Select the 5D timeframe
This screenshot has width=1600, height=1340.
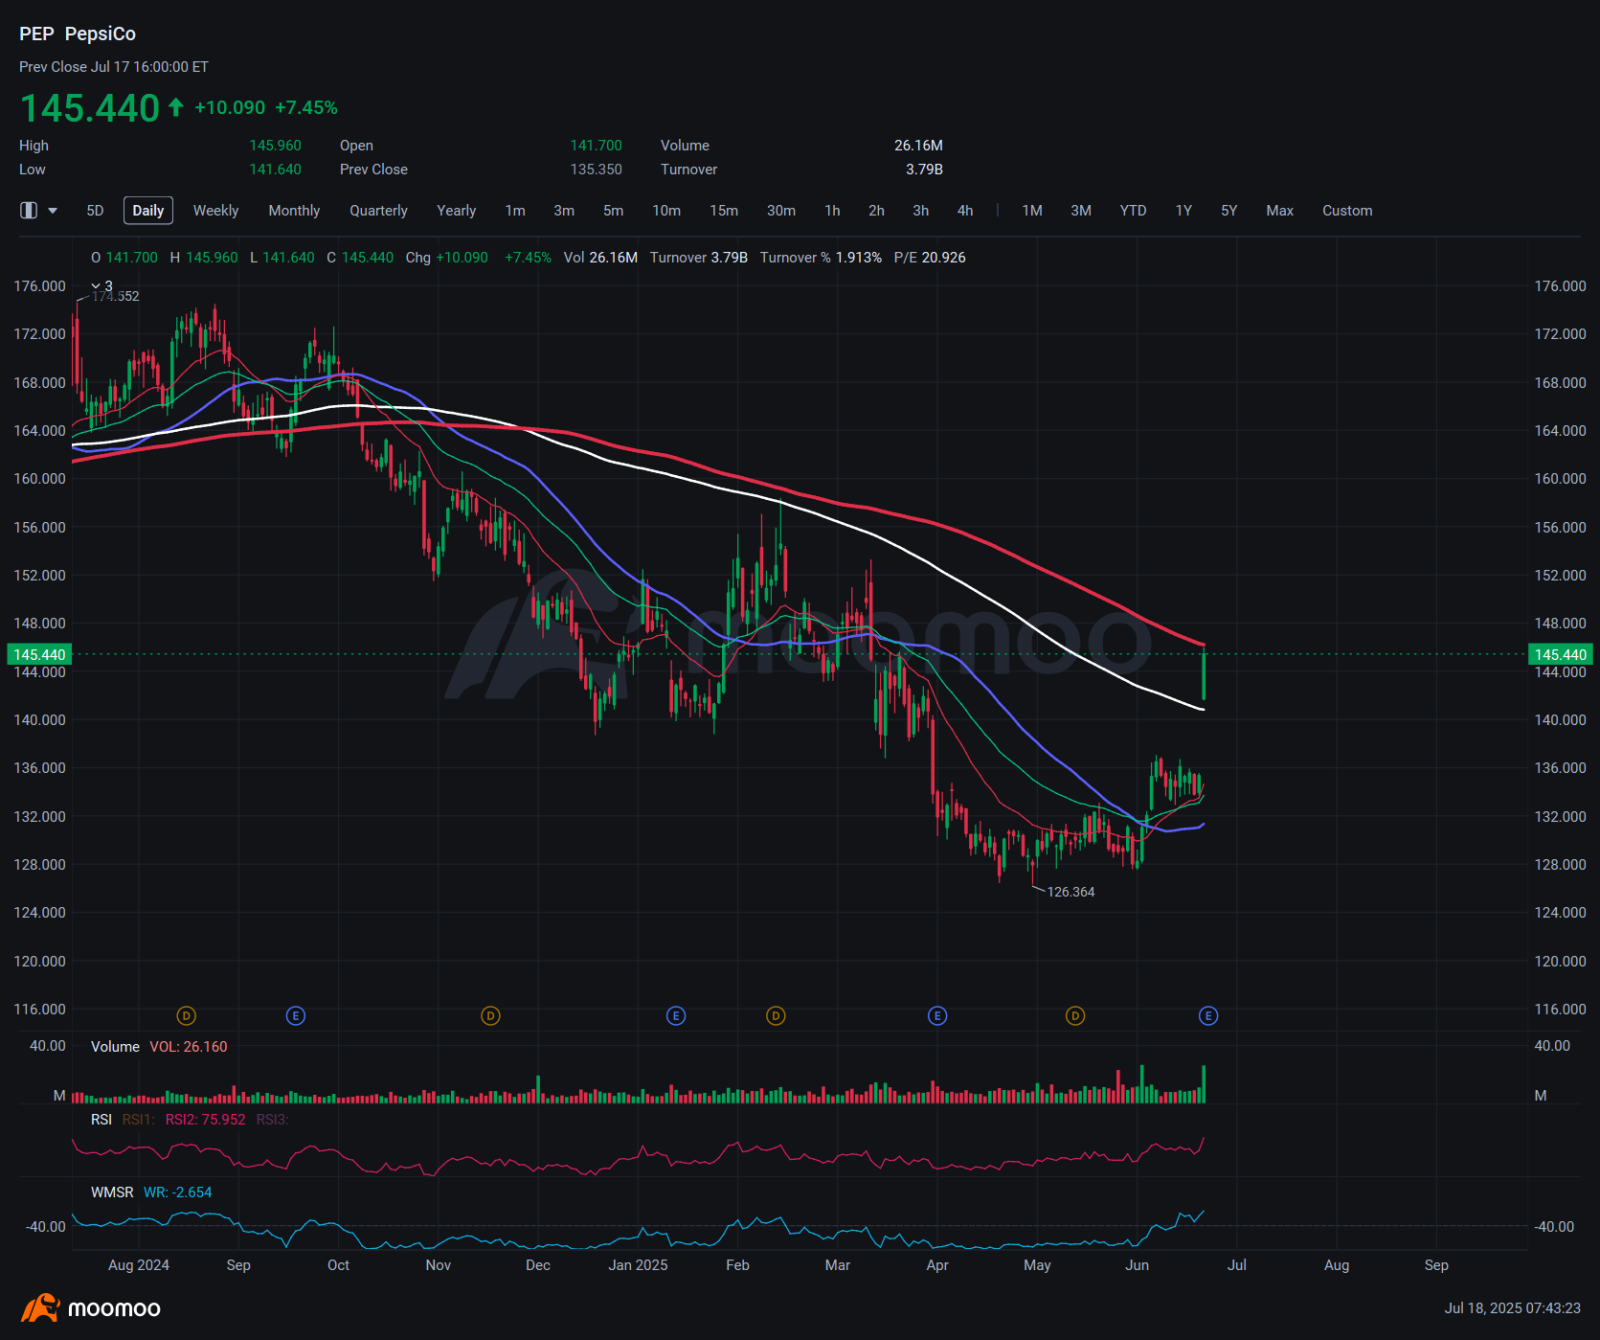(95, 211)
